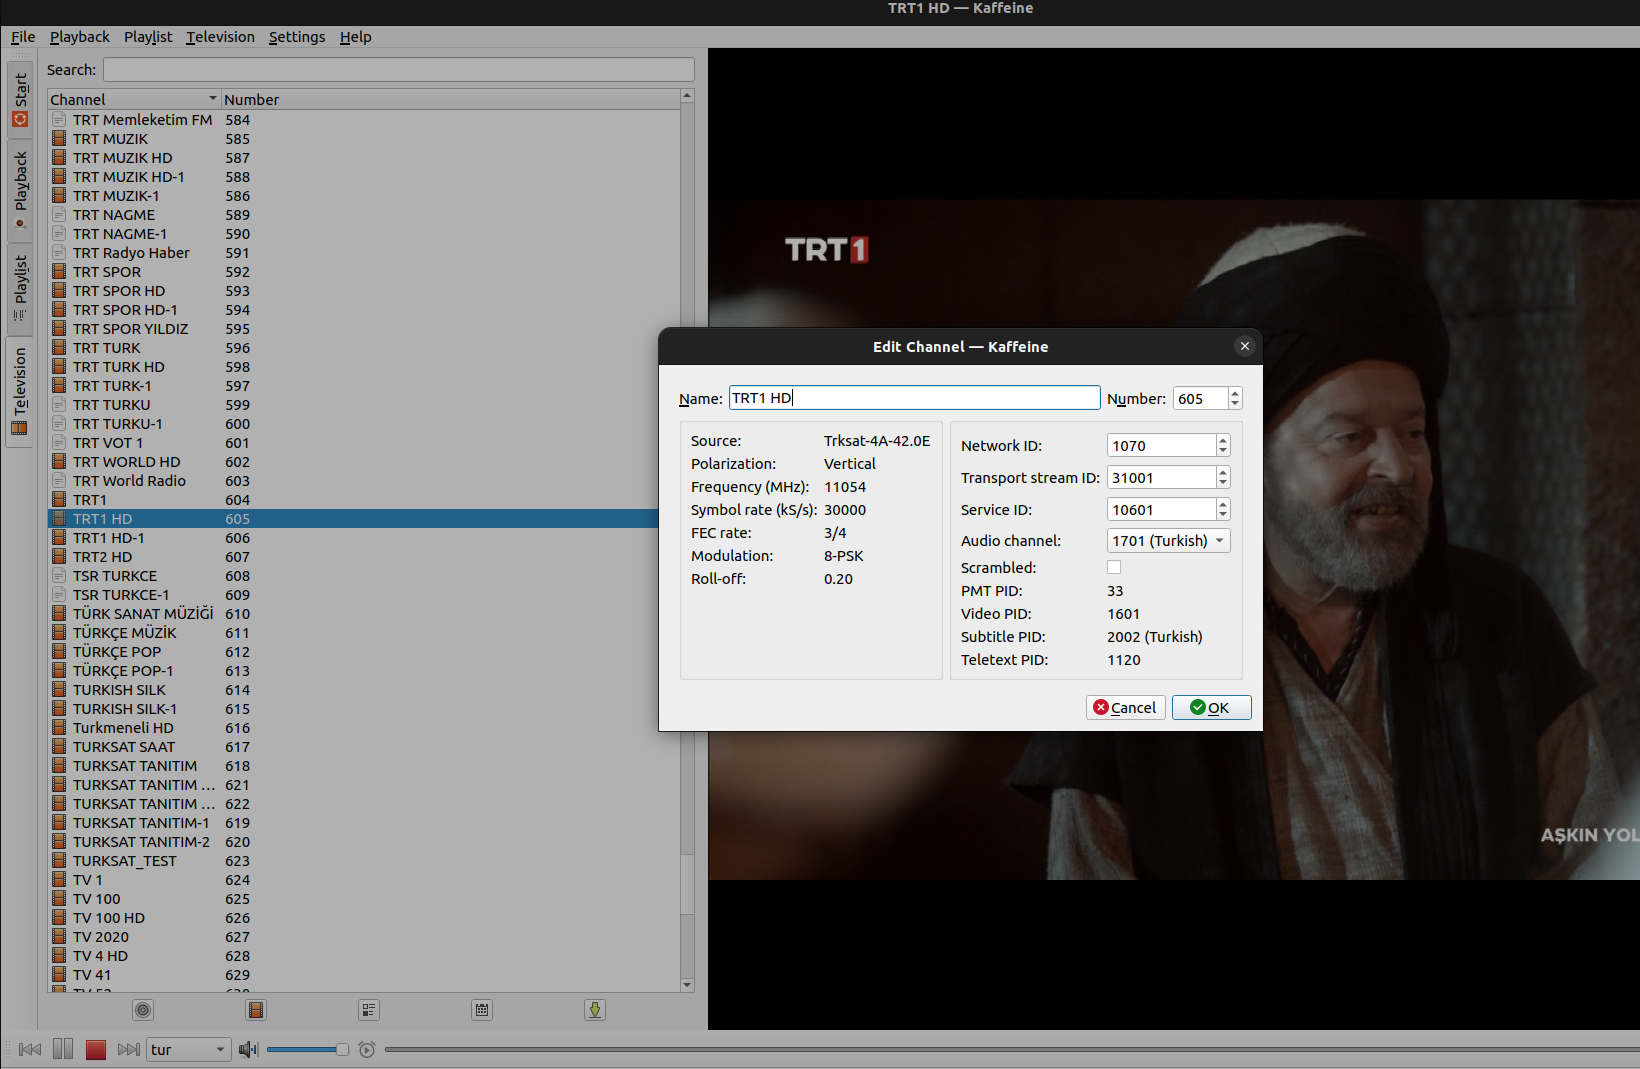Pause playback
This screenshot has width=1640, height=1069.
pos(63,1049)
